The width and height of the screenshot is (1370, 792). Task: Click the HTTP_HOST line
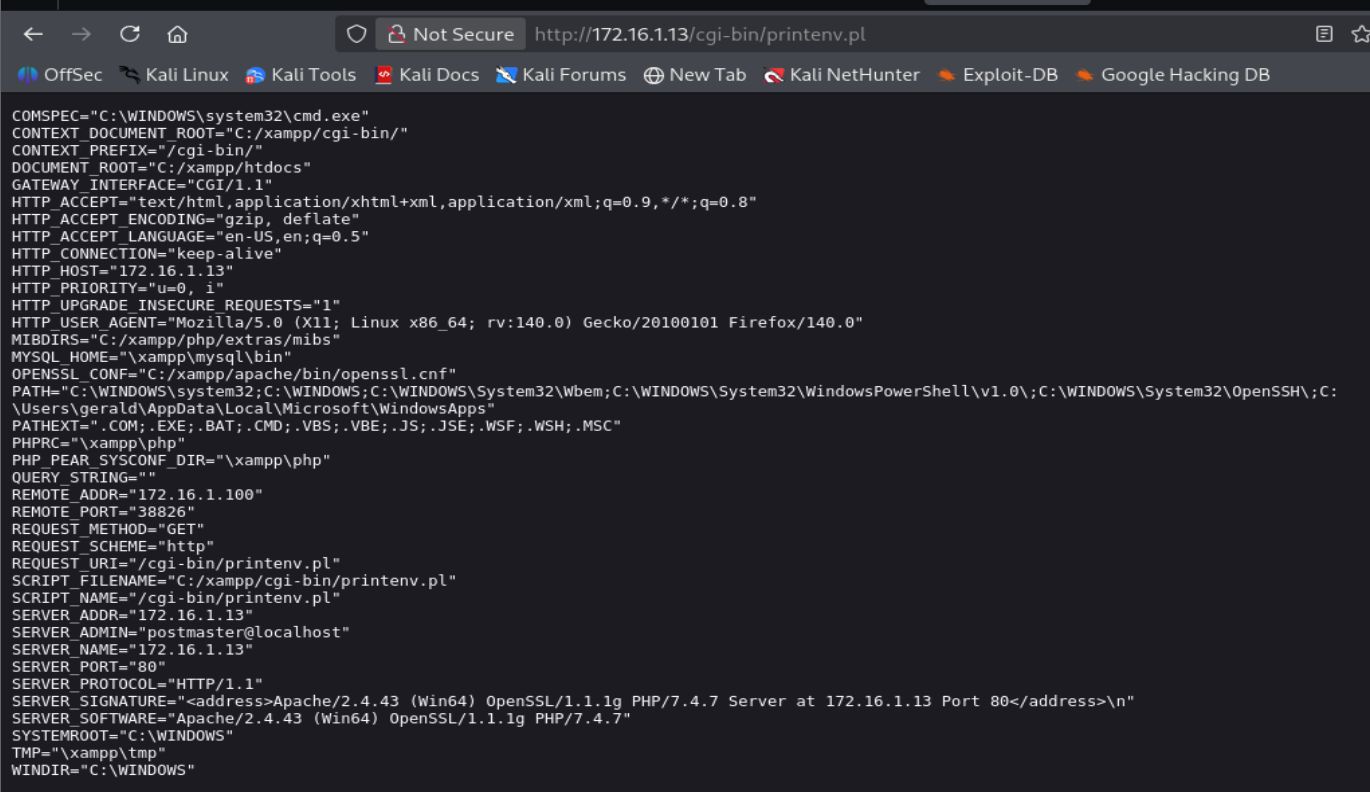(123, 270)
